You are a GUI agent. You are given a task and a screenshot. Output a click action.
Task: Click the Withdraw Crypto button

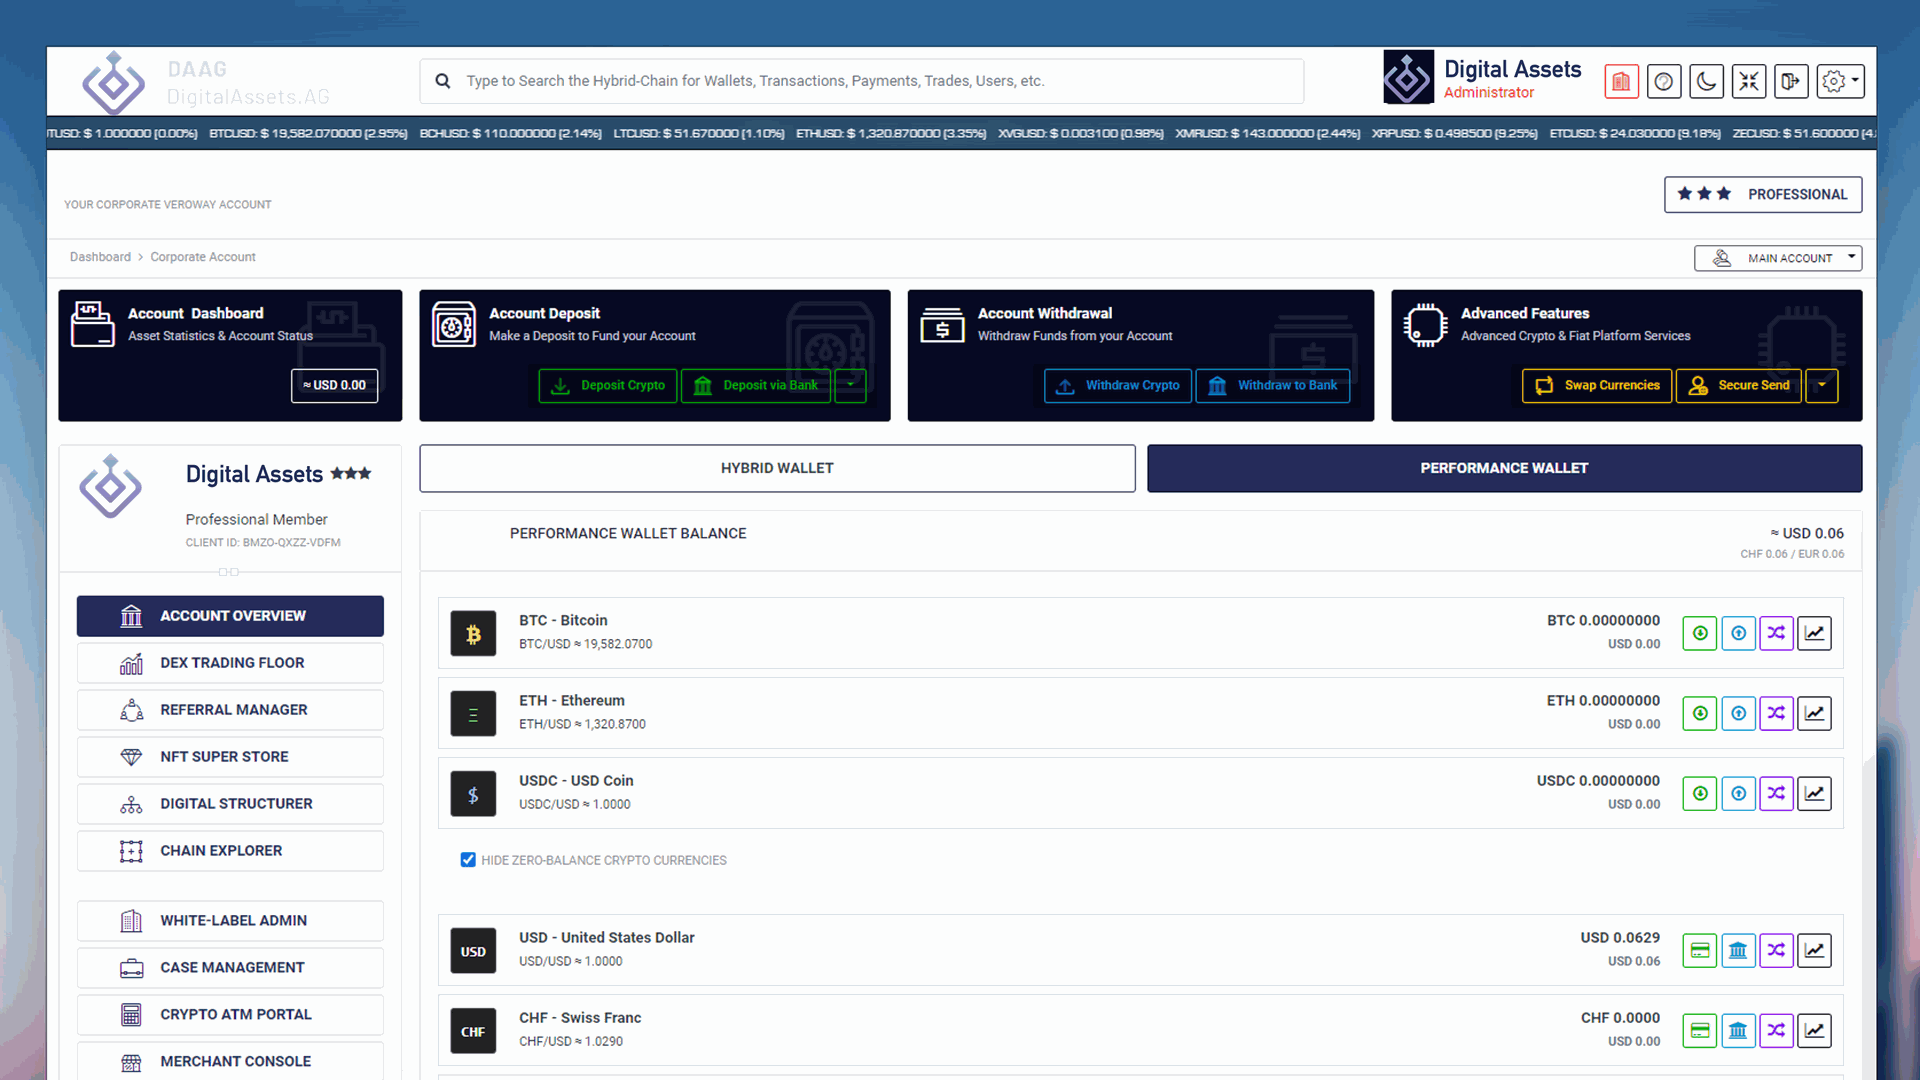click(x=1118, y=385)
